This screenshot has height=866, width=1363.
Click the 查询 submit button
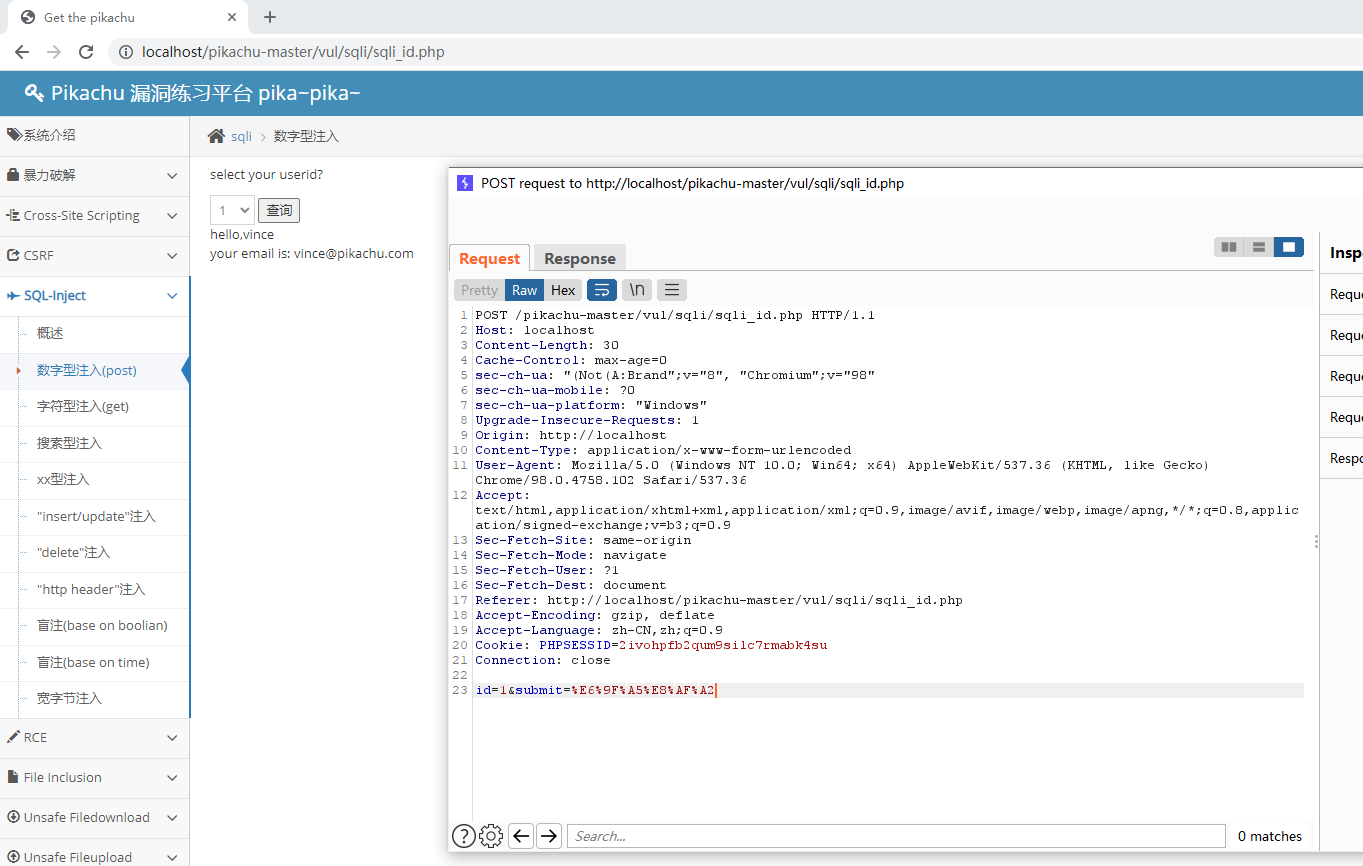pos(279,210)
